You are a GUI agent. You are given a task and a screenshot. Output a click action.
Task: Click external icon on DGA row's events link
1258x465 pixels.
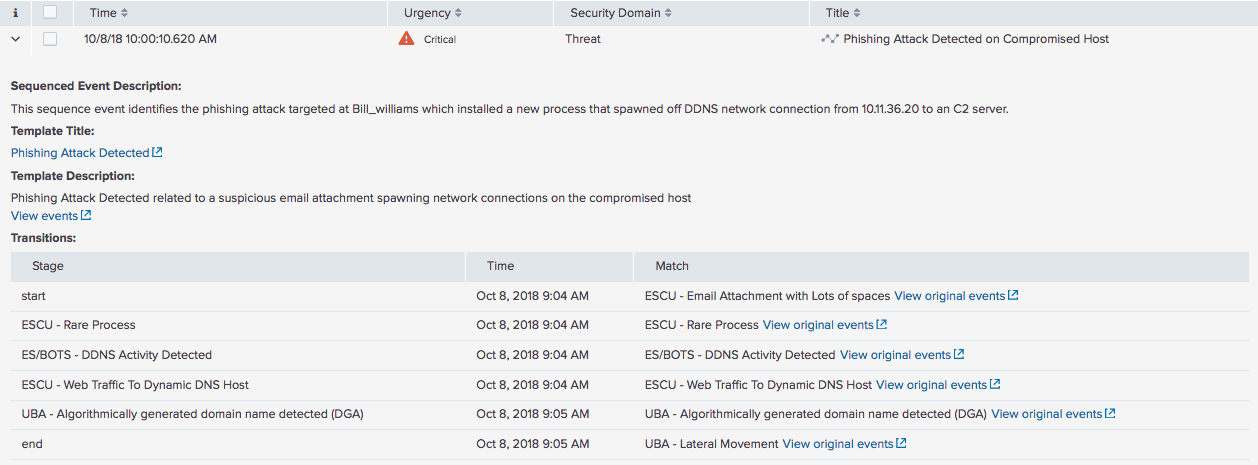1110,414
